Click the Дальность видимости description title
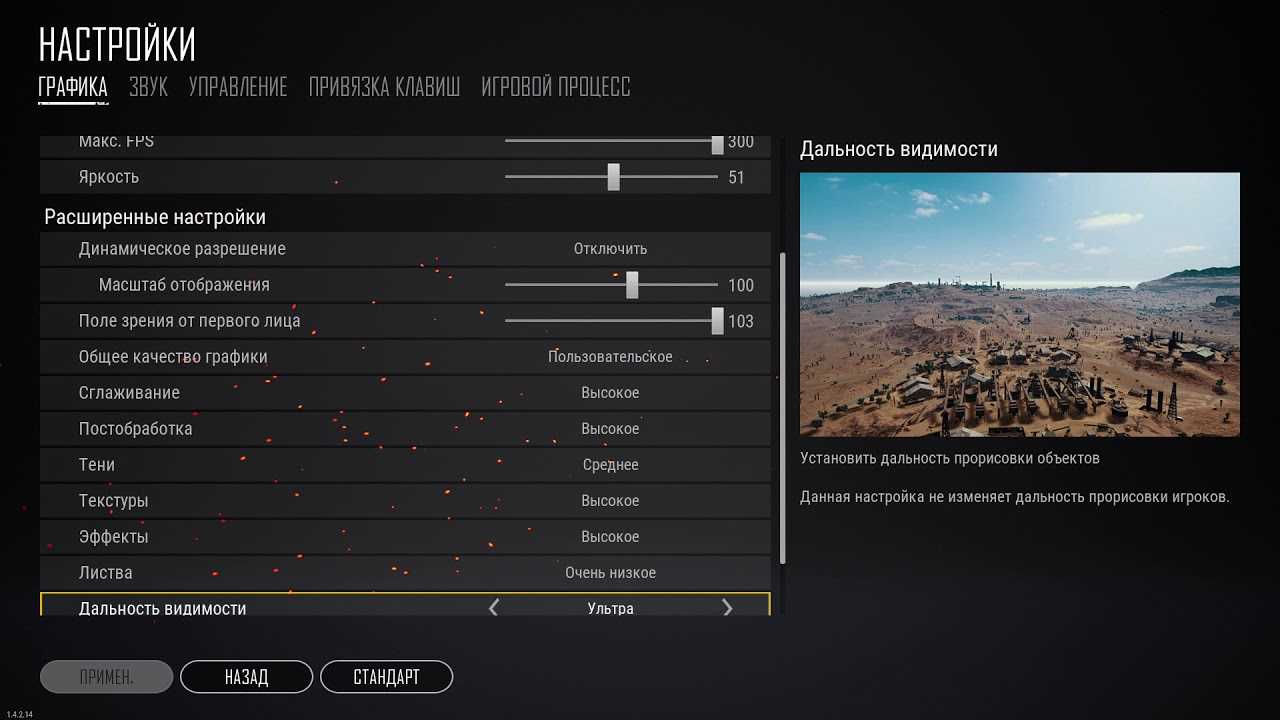 tap(899, 149)
